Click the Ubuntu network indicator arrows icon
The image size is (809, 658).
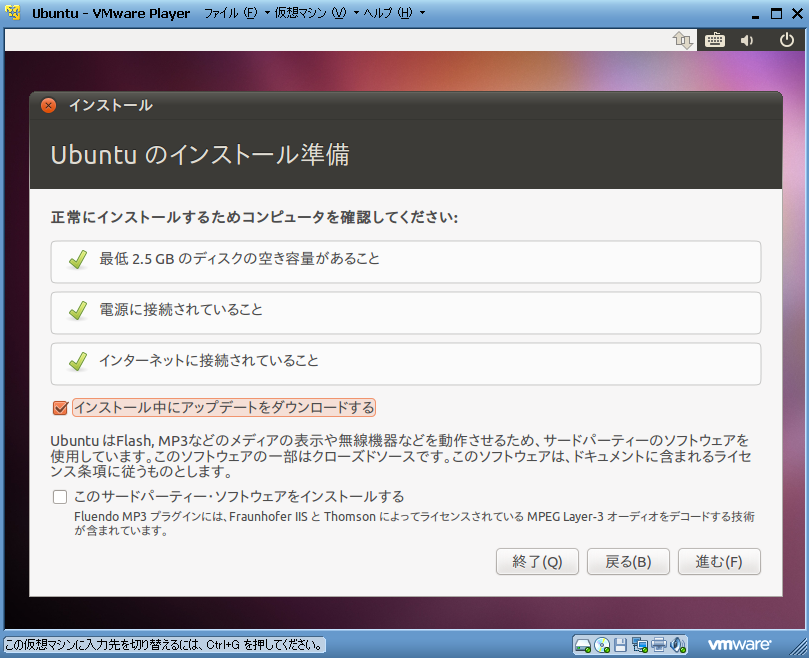click(x=683, y=40)
